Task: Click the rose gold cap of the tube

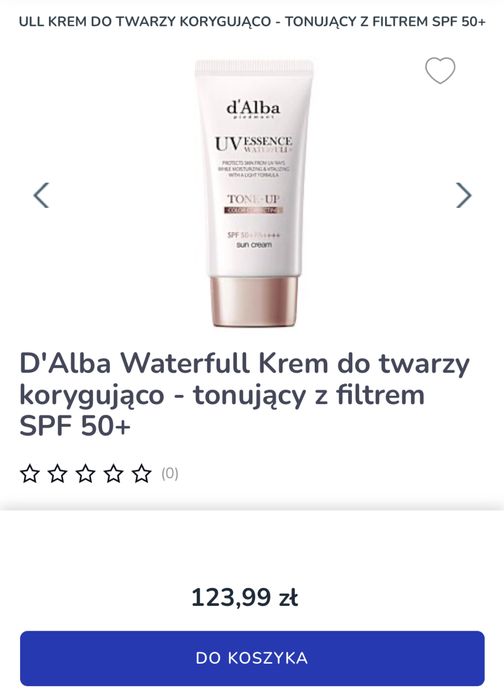Action: click(254, 301)
